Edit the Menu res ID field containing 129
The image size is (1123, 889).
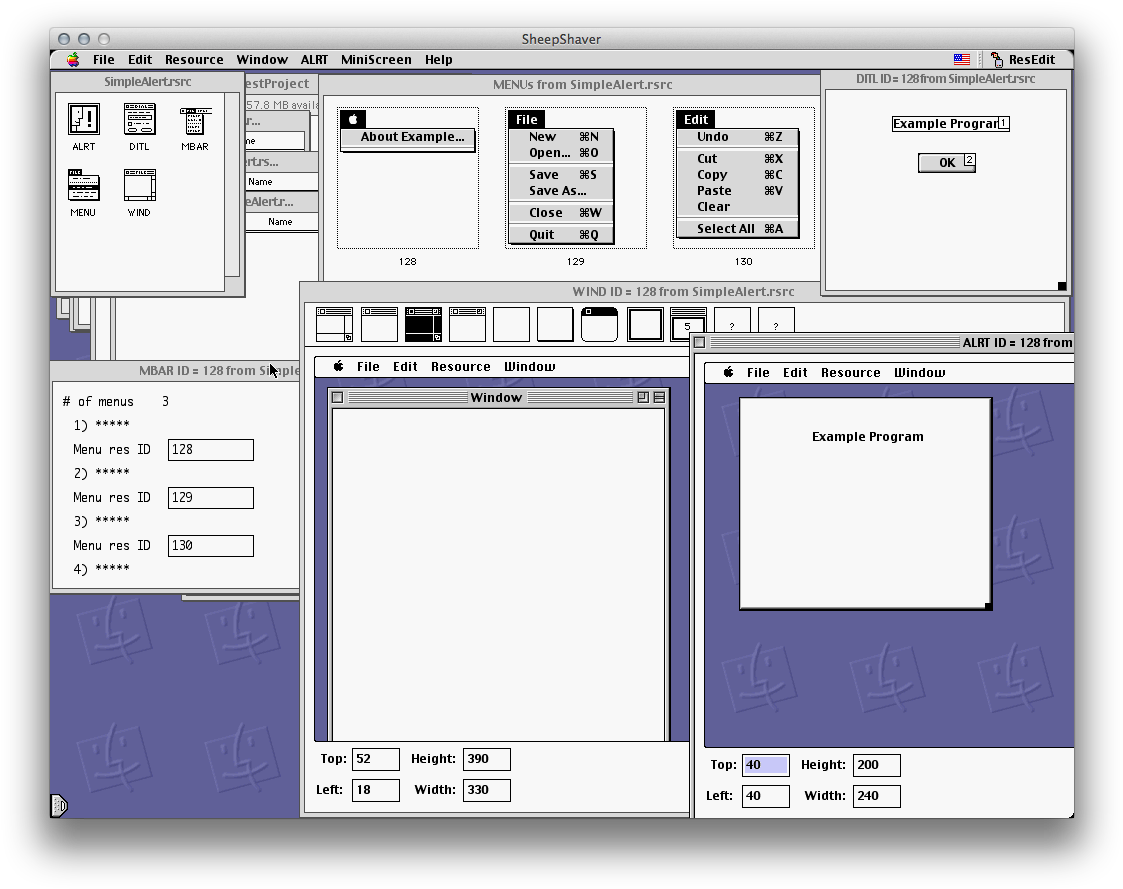[210, 497]
